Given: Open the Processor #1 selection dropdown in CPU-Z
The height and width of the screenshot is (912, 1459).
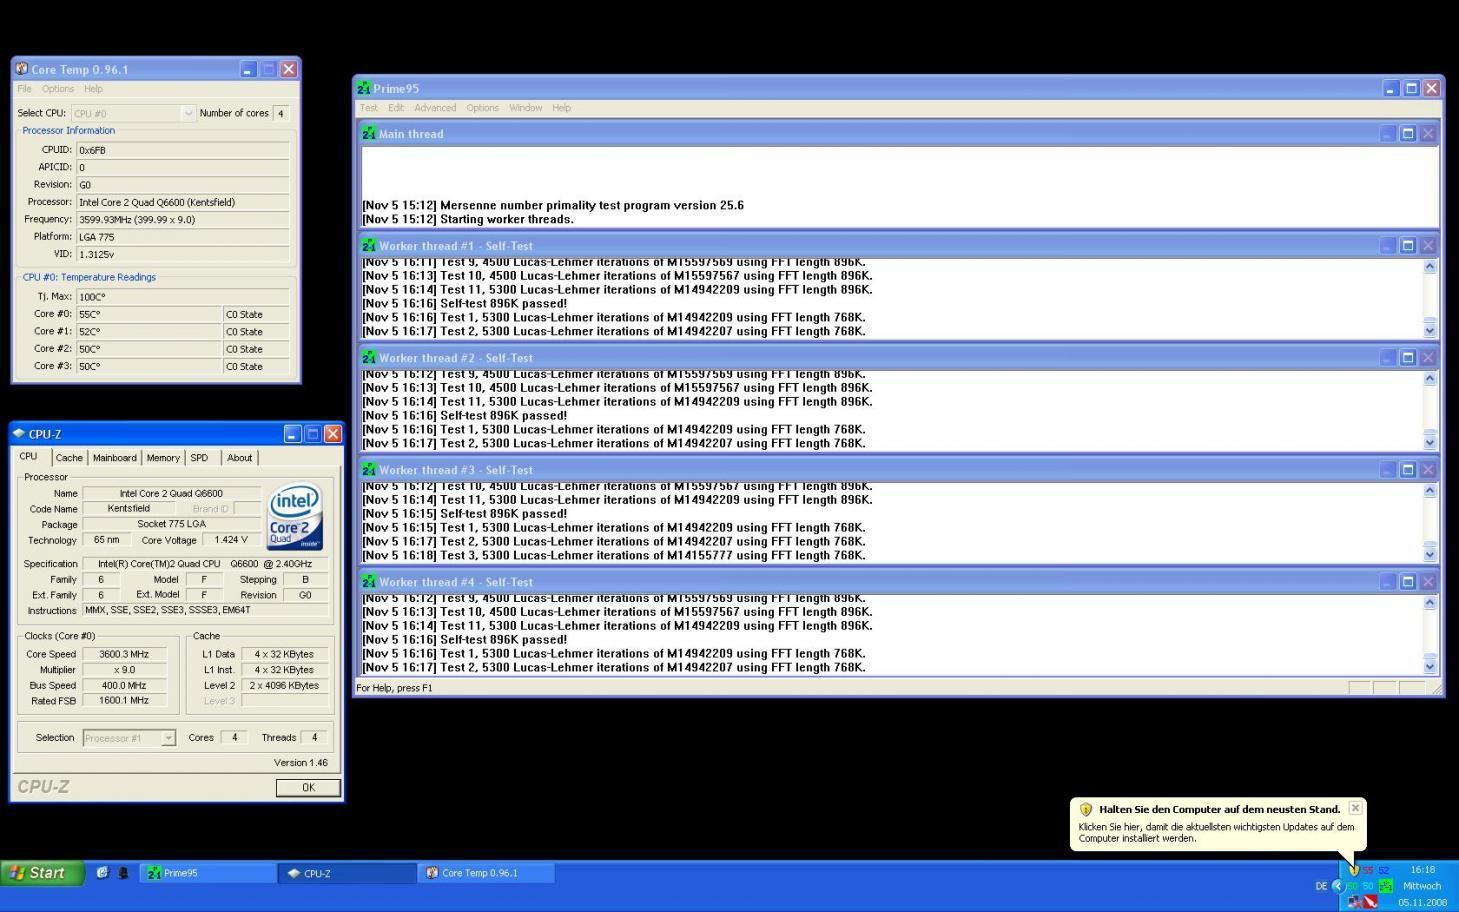Looking at the screenshot, I should coord(168,738).
